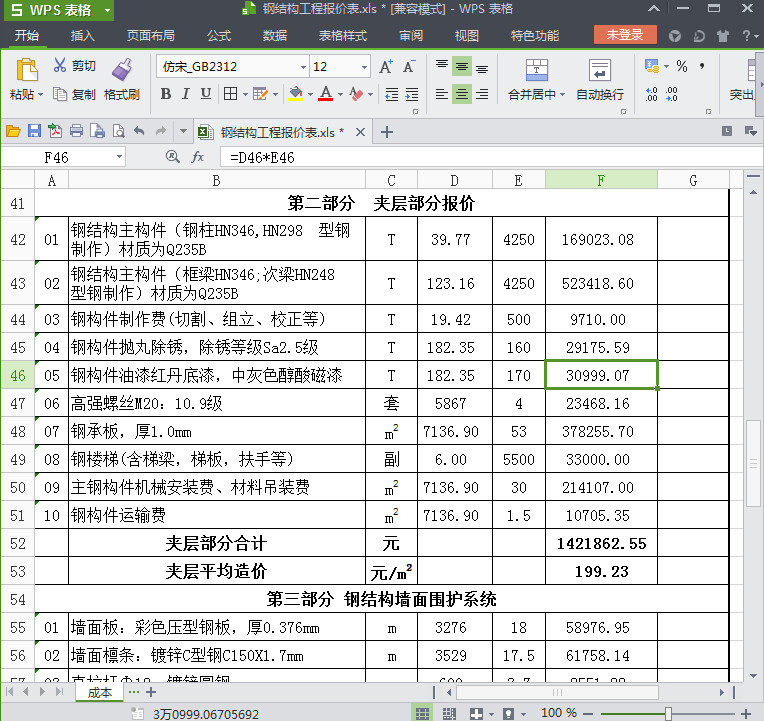Open file with folder icon
This screenshot has width=764, height=721.
coord(13,131)
